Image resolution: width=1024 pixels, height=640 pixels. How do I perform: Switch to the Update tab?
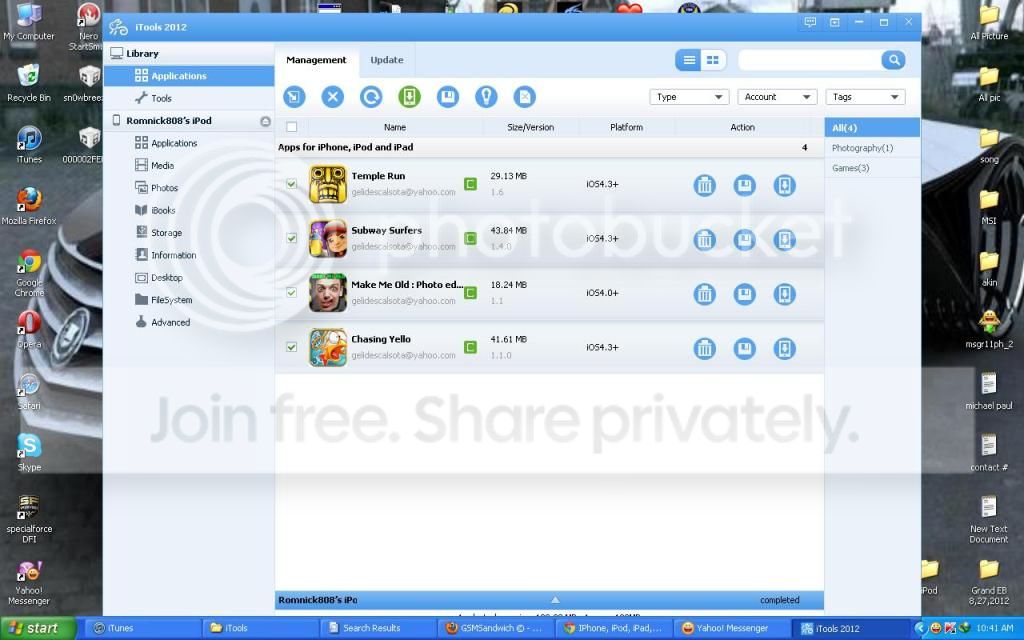(387, 60)
